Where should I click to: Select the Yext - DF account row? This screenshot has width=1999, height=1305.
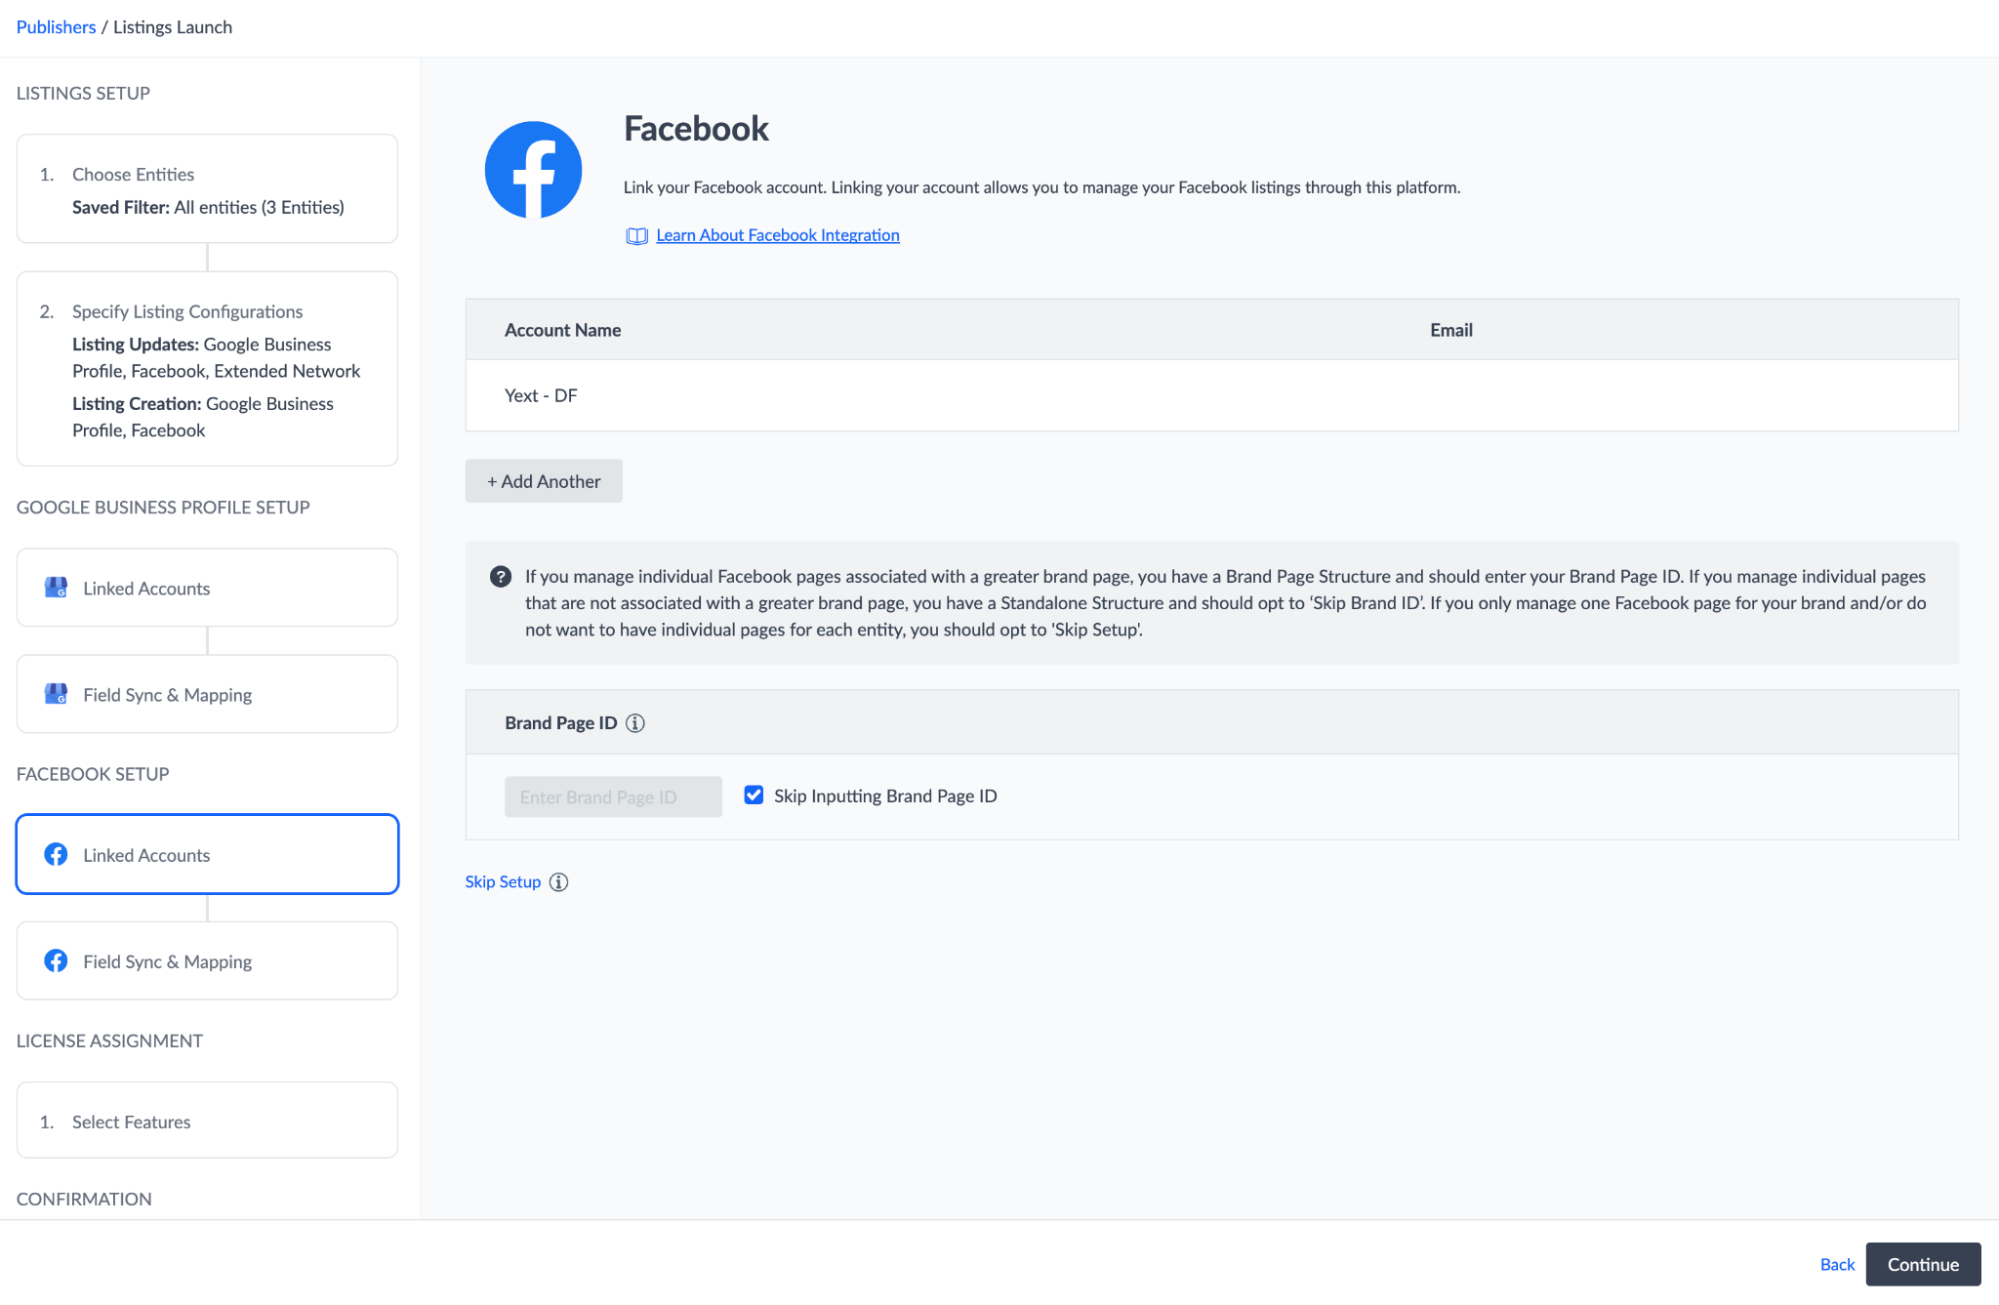pyautogui.click(x=1212, y=396)
